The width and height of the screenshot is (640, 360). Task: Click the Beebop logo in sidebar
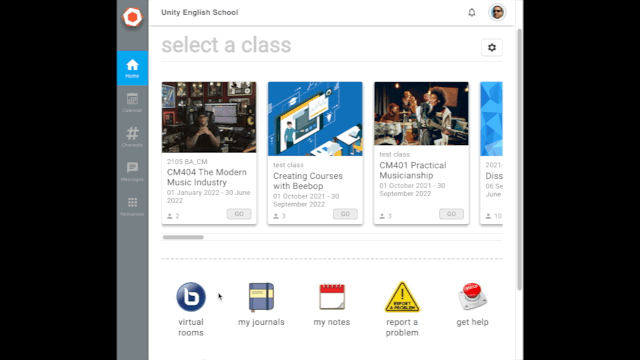132,17
